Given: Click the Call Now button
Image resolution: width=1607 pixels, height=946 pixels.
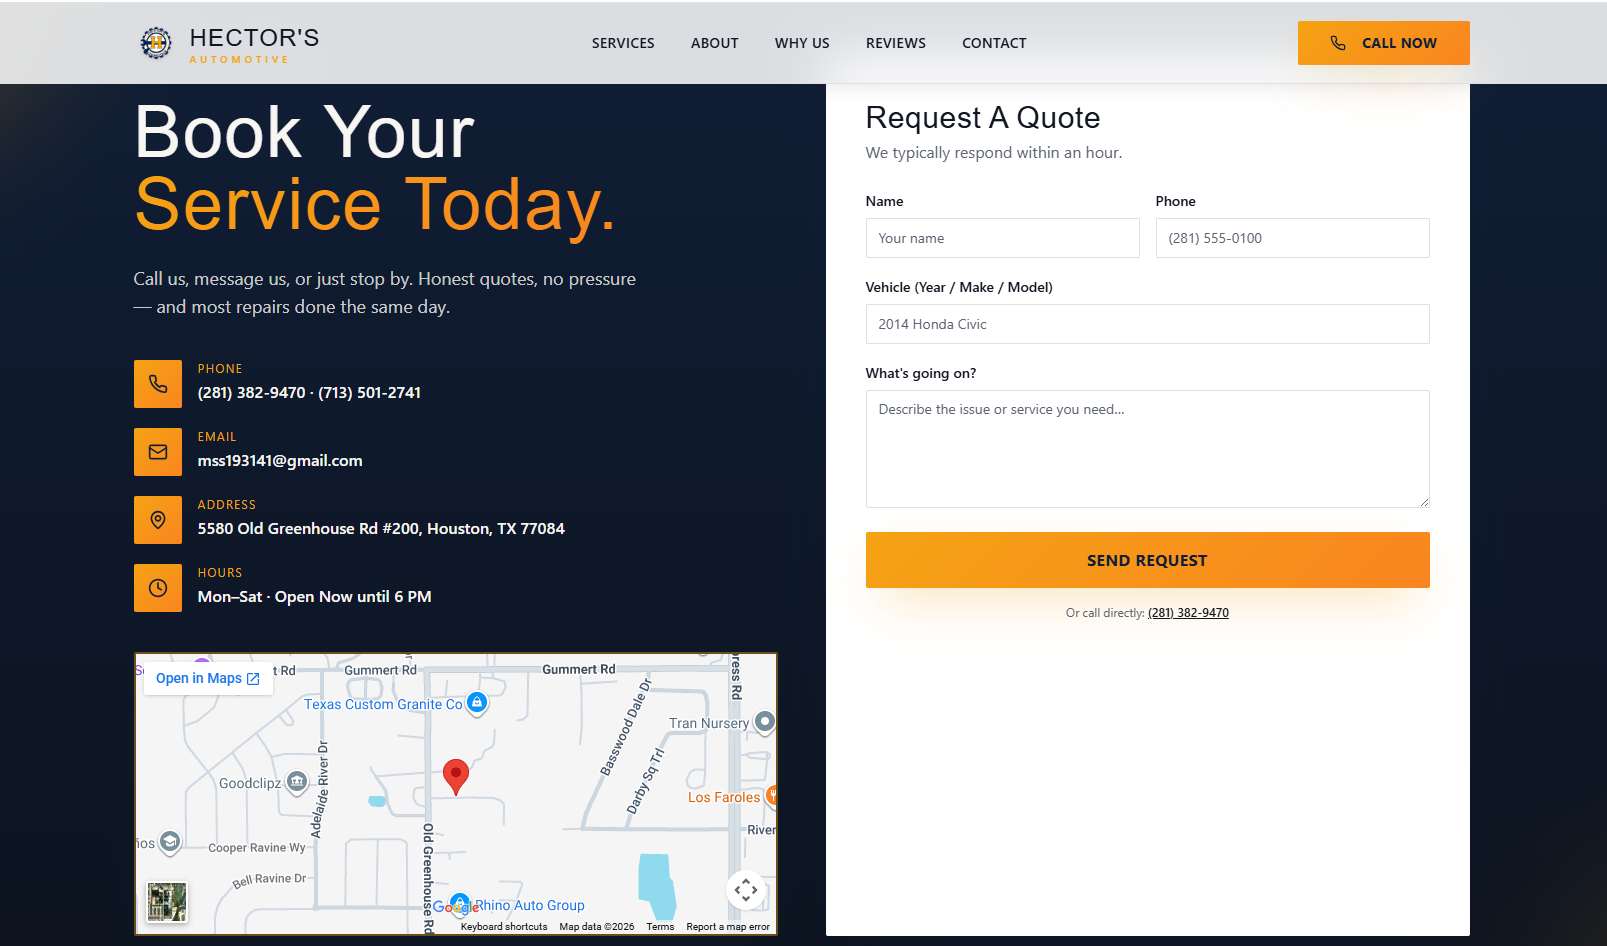Looking at the screenshot, I should (1384, 43).
